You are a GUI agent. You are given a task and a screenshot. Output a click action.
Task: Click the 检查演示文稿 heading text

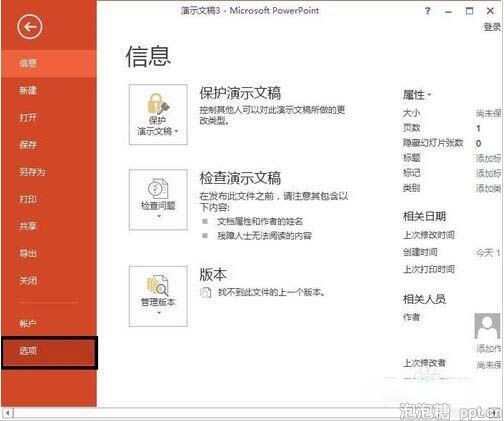(240, 178)
